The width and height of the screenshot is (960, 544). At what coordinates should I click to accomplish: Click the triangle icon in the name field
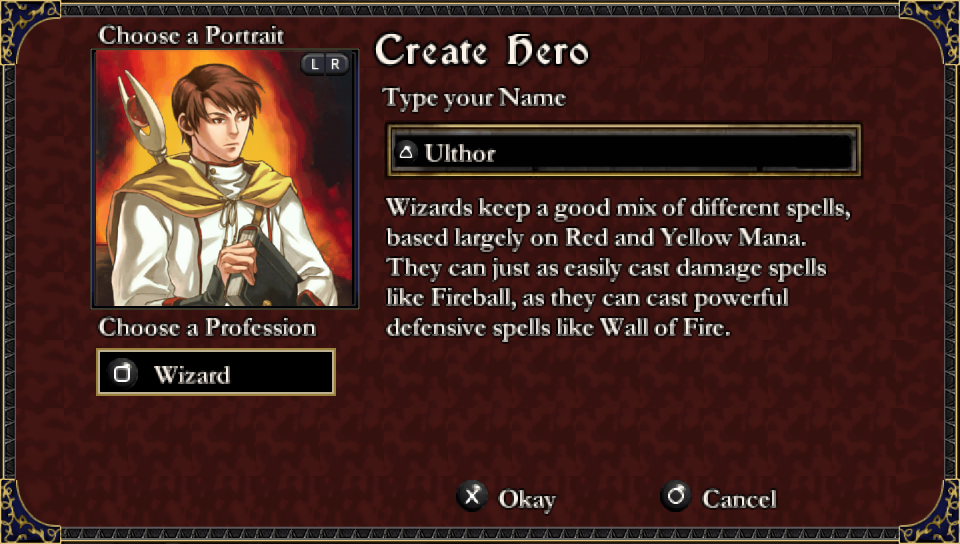click(406, 152)
